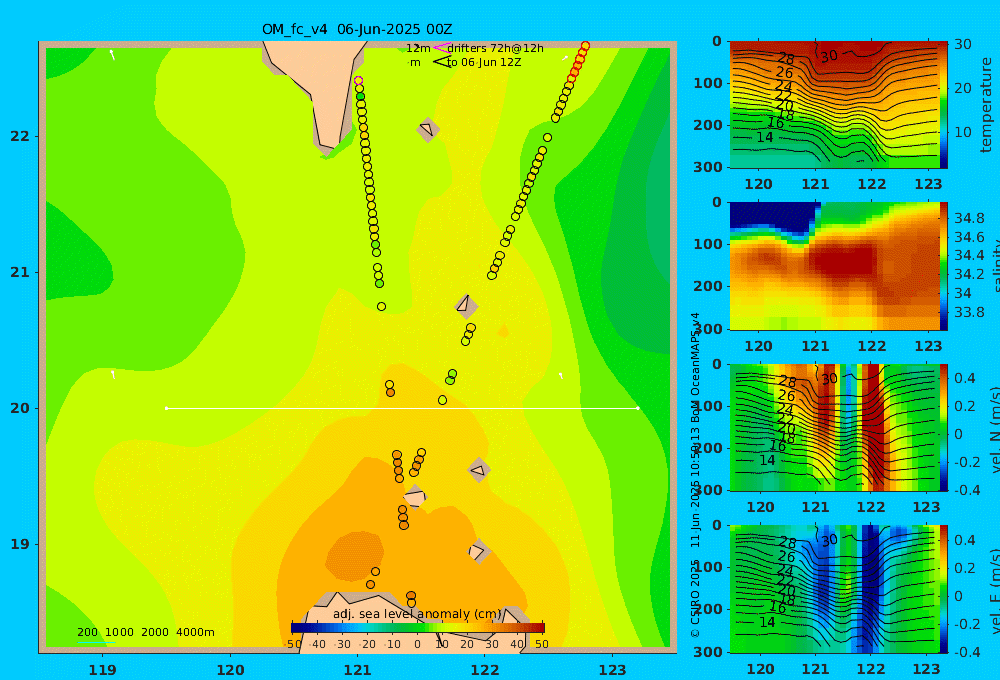Click the eastward velocity panel colorbar
This screenshot has width=1000, height=680.
[944, 589]
